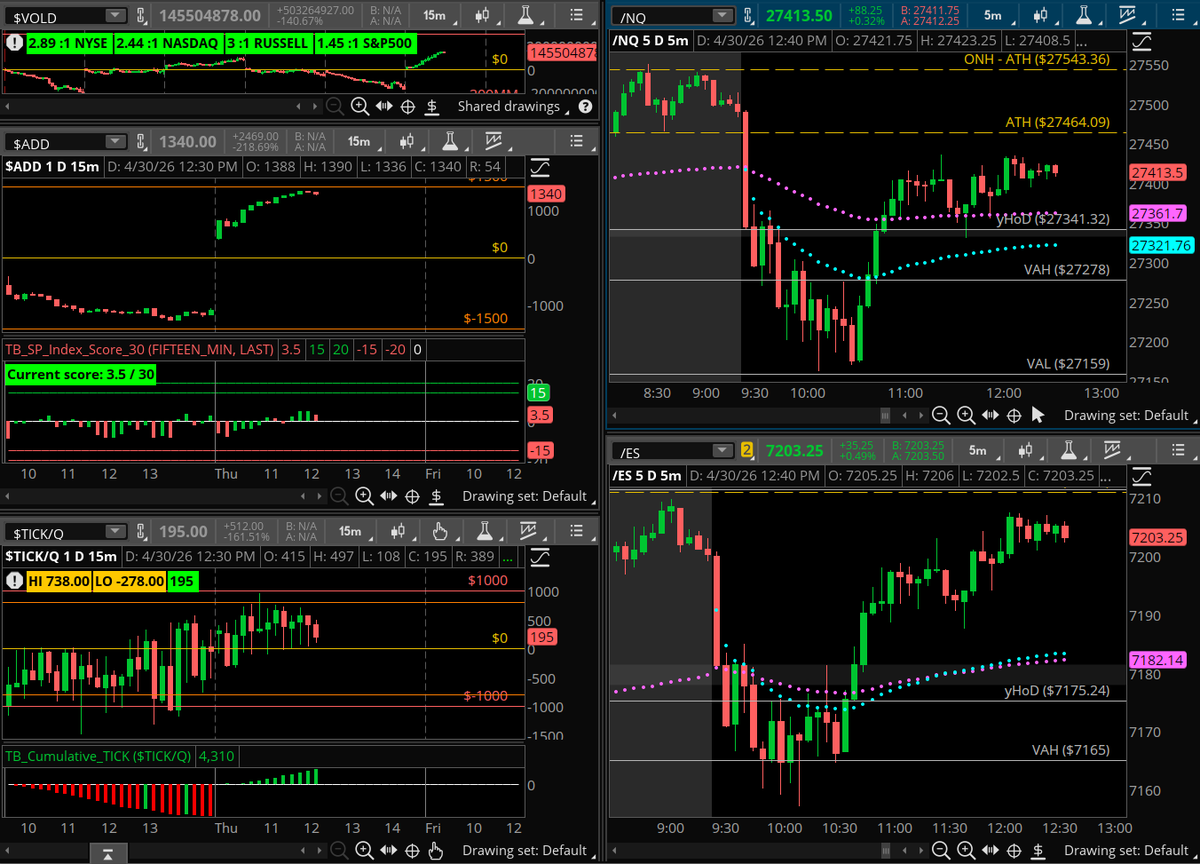Expand the $TICK/Q symbol dropdown arrow
Screen dimensions: 1200x864
coord(117,531)
